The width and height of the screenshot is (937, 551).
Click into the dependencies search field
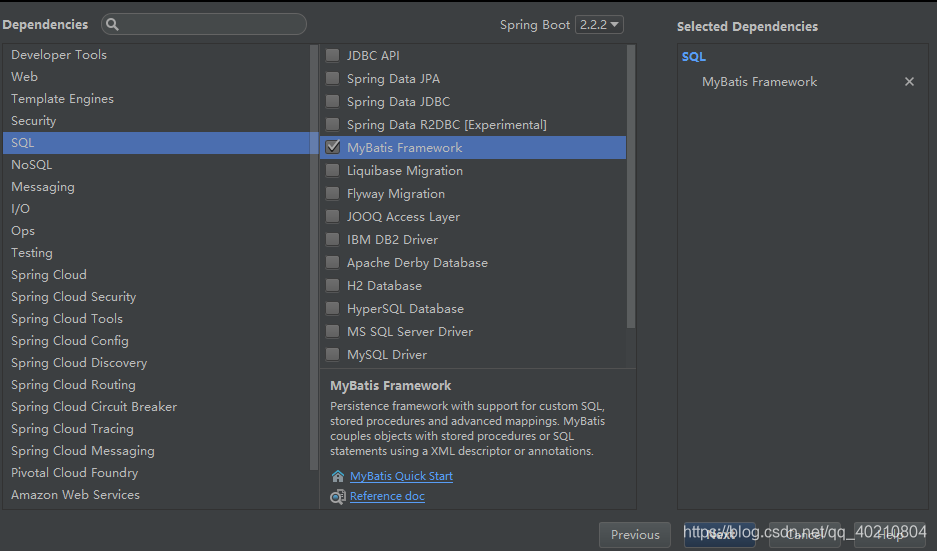point(204,25)
